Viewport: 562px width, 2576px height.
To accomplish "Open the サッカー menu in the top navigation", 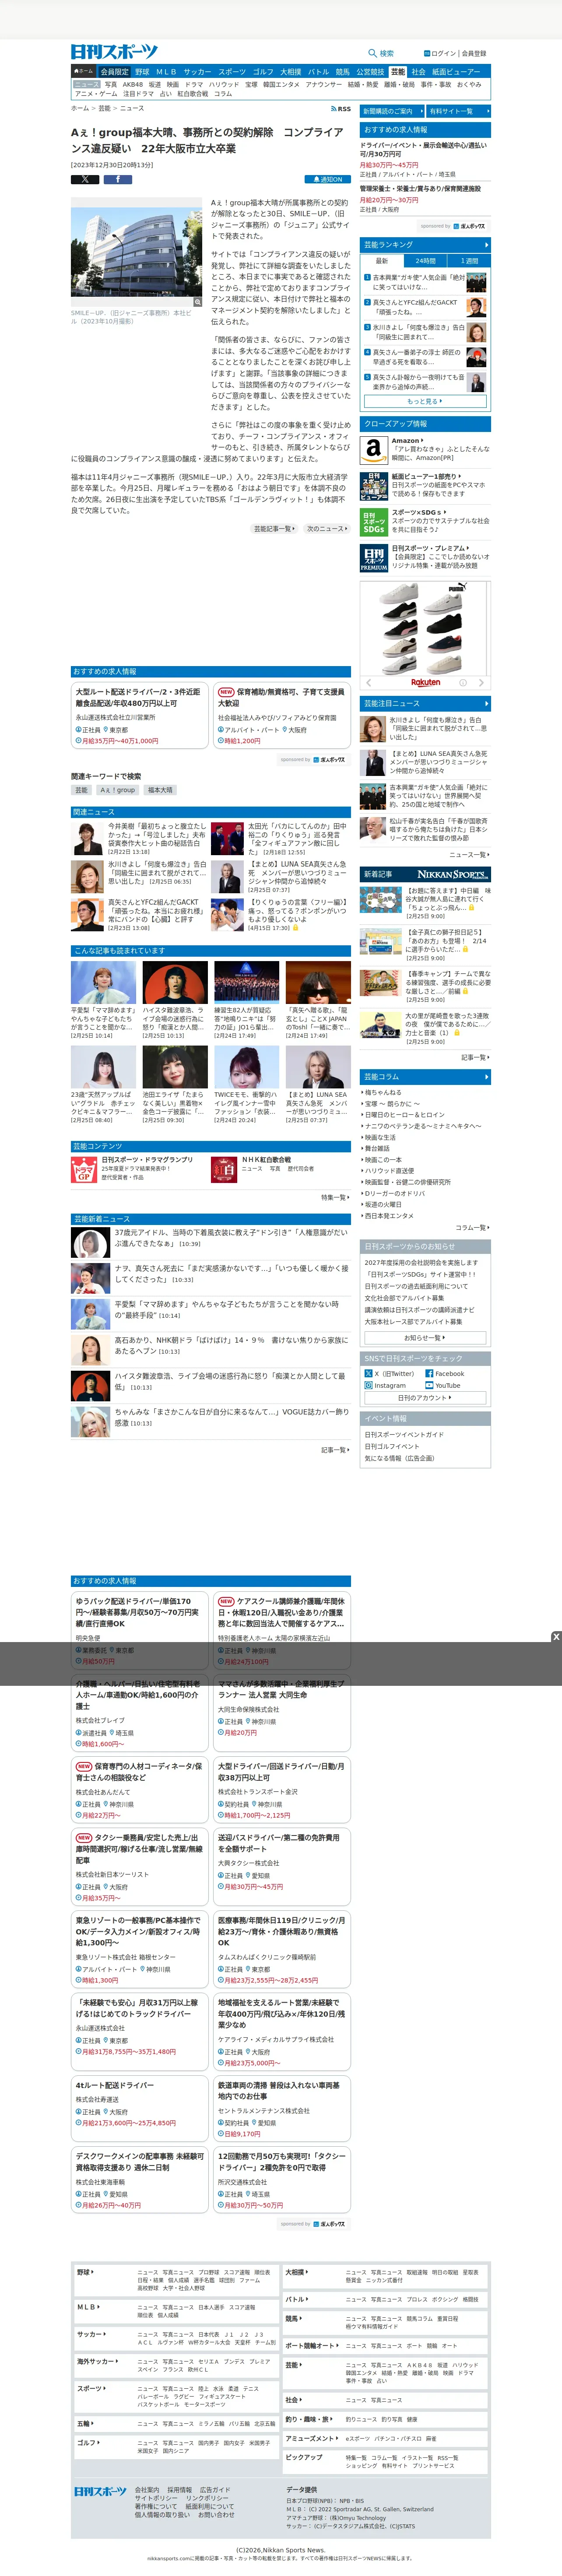I will point(197,72).
